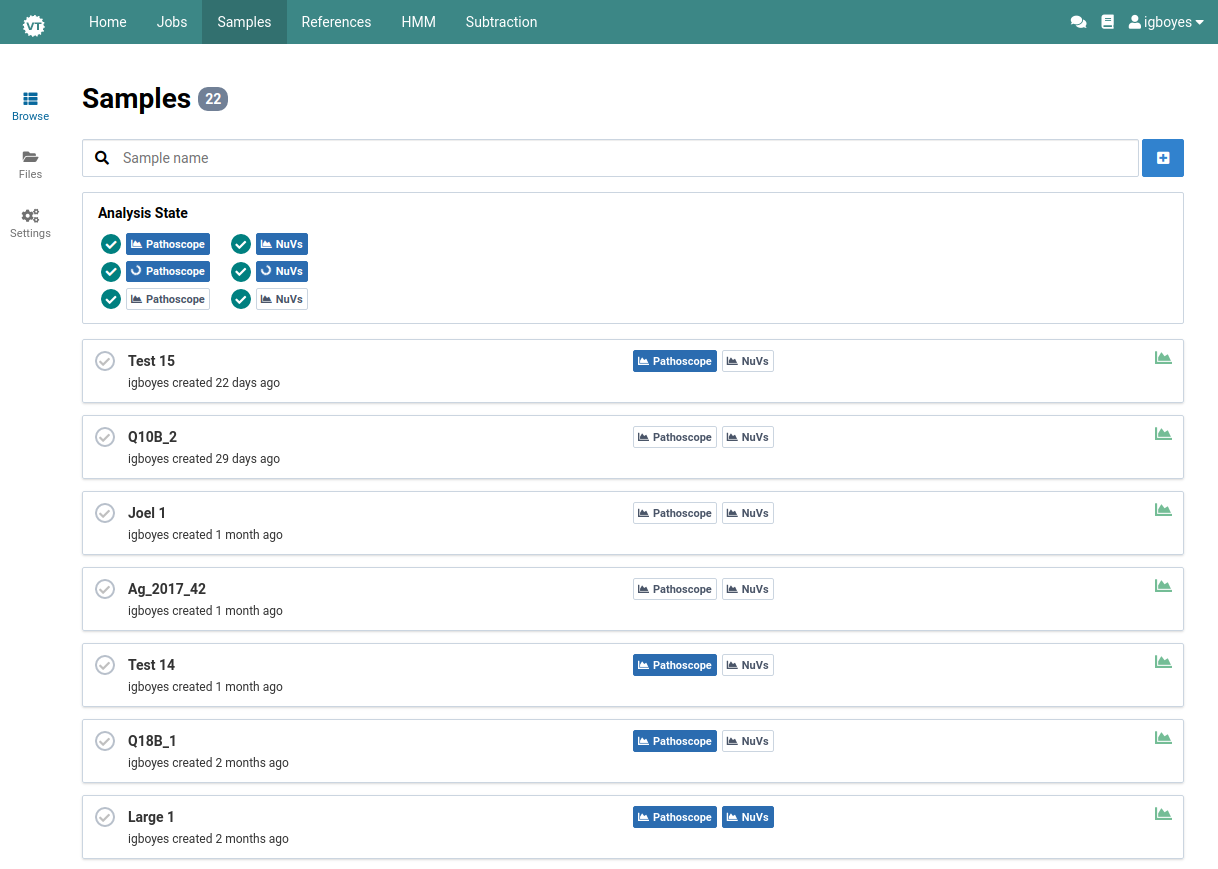1218x869 pixels.
Task: Click the Browse sidebar icon
Action: coord(30,99)
